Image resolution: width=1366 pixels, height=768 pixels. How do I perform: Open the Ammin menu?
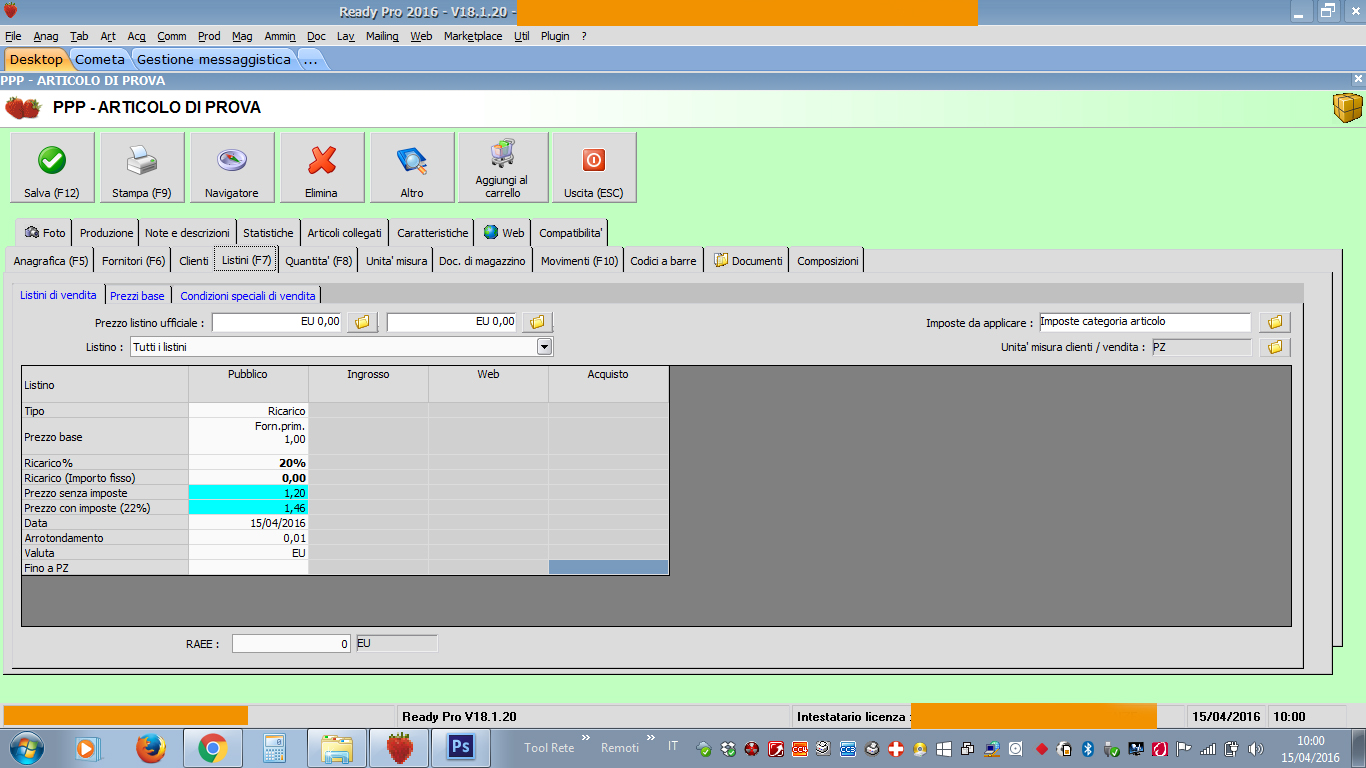(x=280, y=36)
